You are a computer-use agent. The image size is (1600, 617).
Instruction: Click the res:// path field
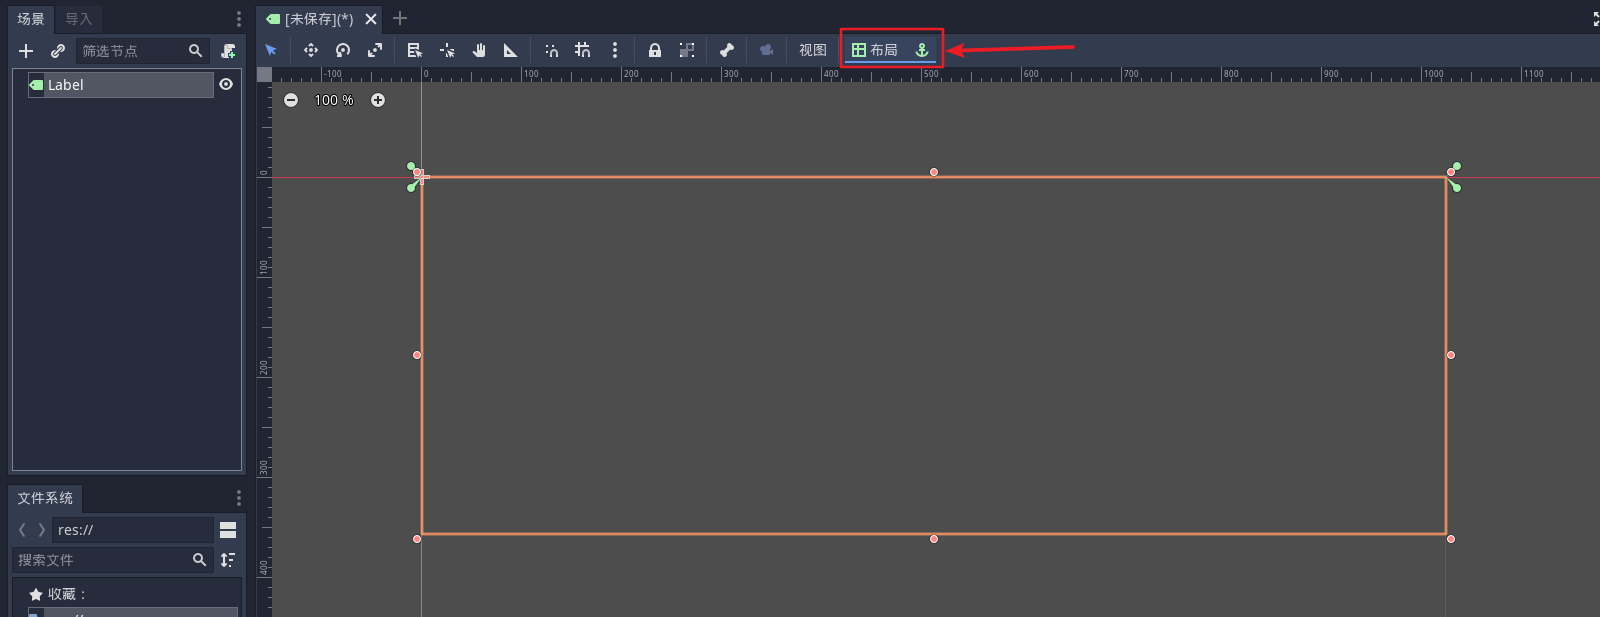coord(132,530)
